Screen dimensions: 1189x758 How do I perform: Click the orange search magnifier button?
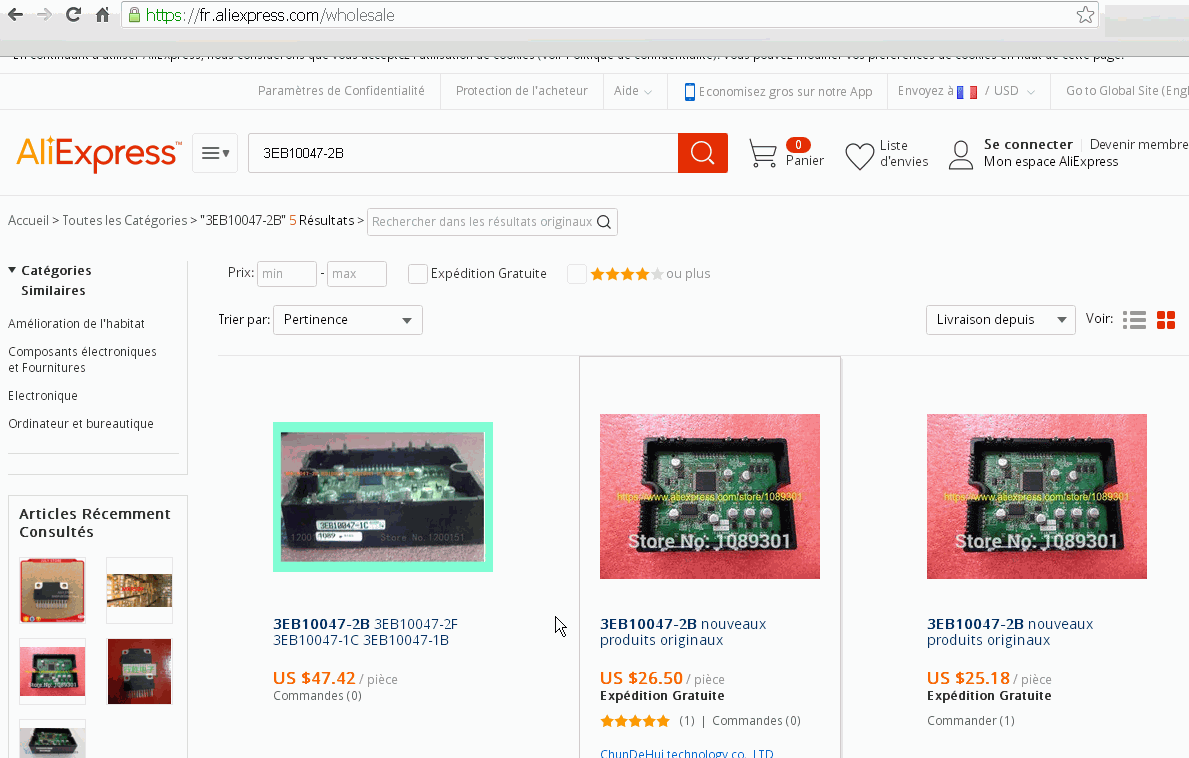click(702, 153)
